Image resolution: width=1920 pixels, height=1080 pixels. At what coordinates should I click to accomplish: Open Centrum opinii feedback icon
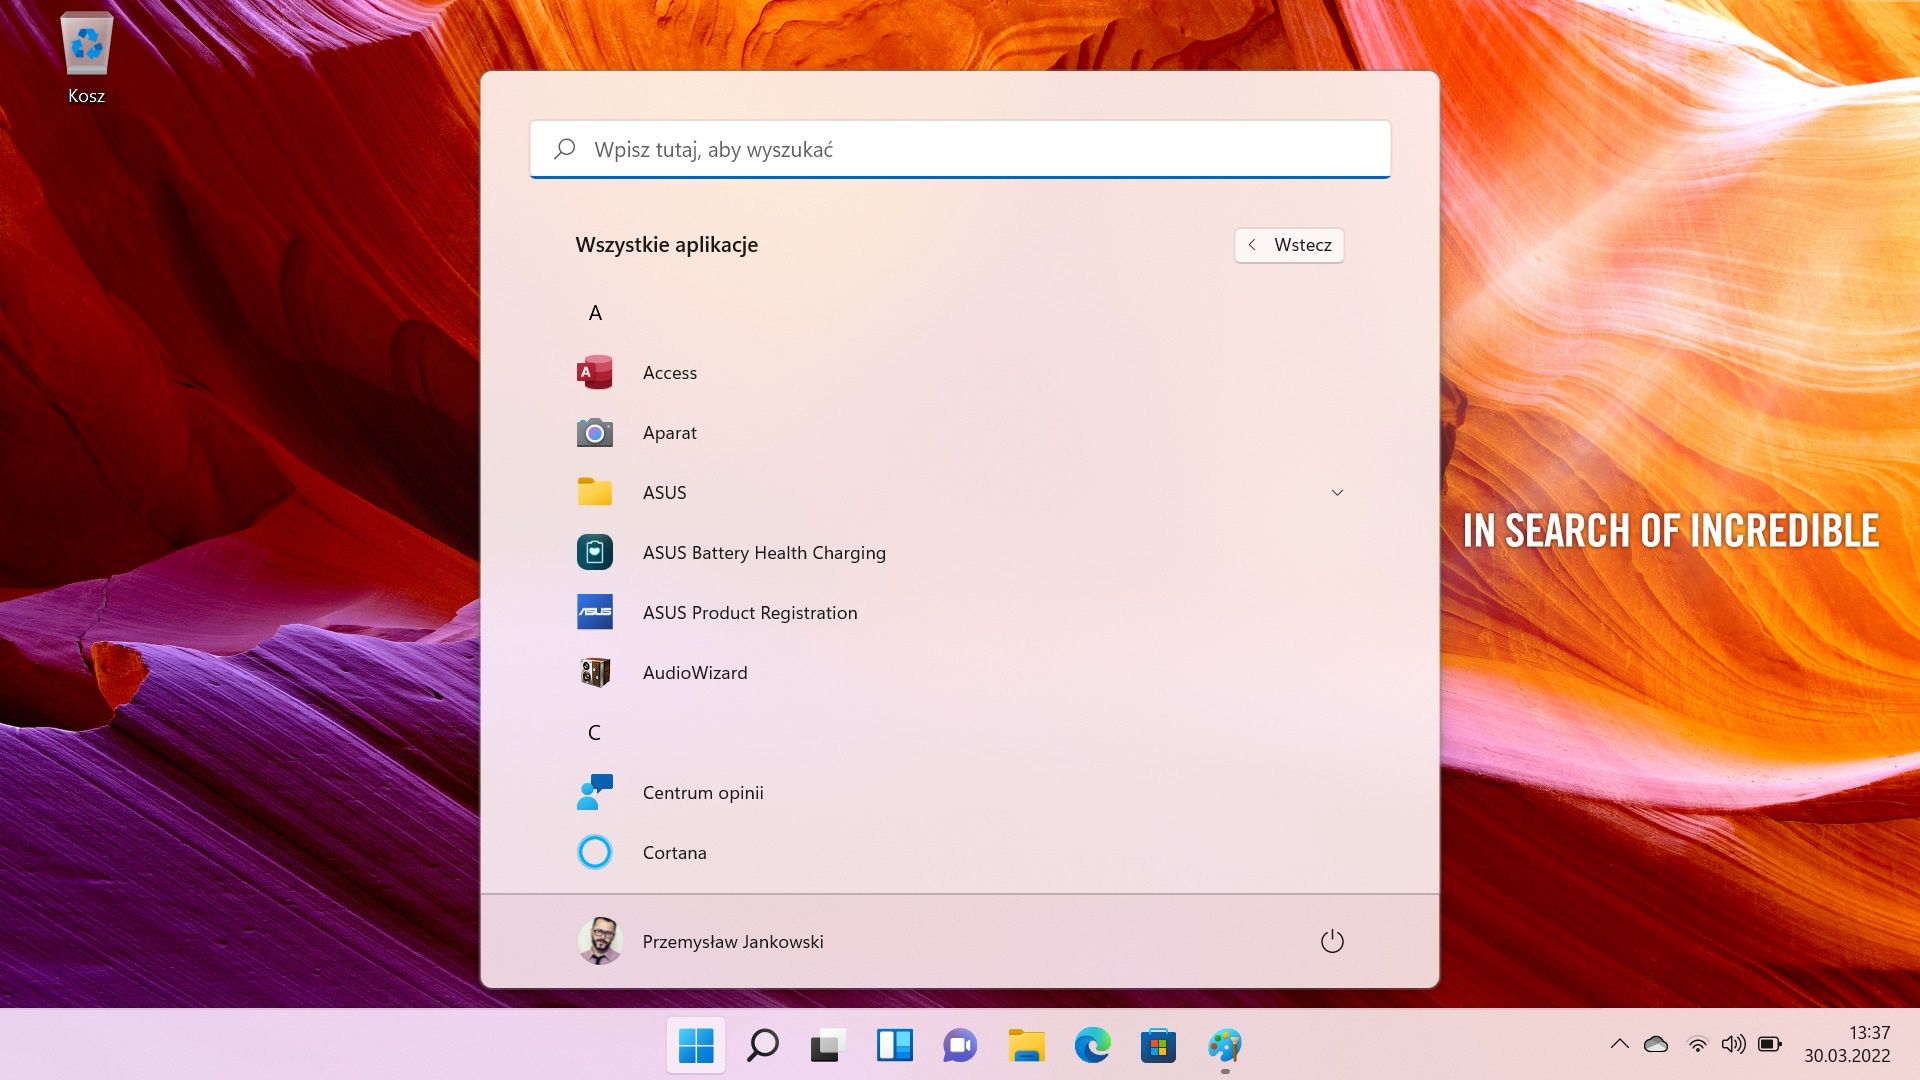pyautogui.click(x=595, y=792)
